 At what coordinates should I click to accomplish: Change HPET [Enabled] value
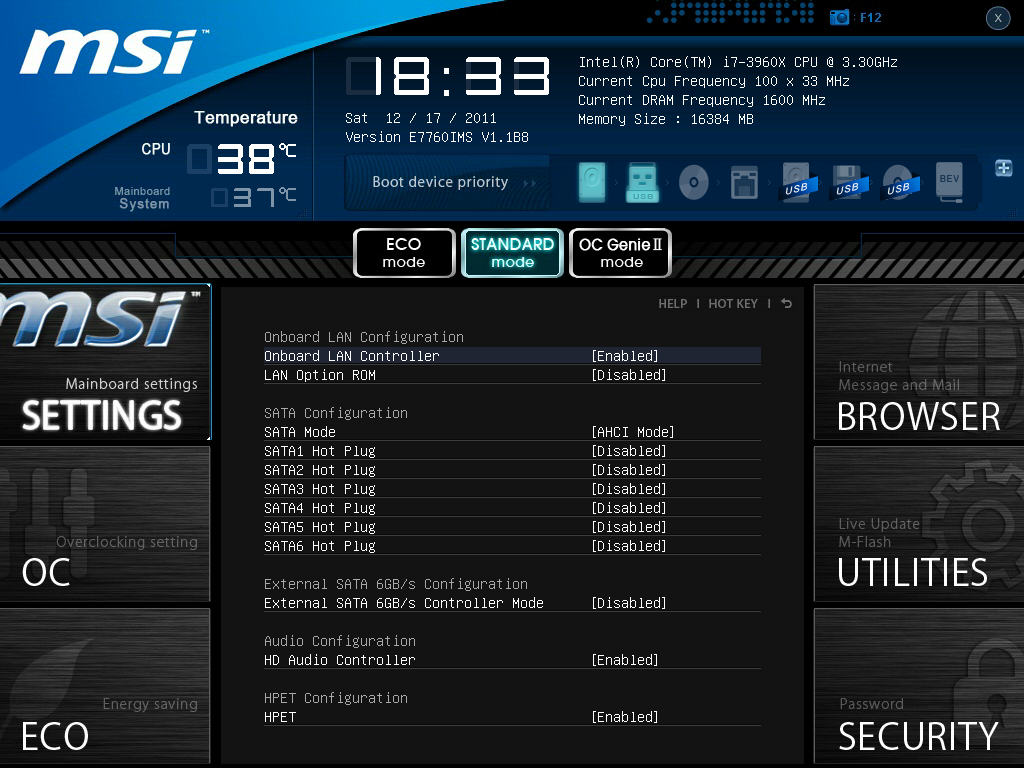[x=625, y=716]
